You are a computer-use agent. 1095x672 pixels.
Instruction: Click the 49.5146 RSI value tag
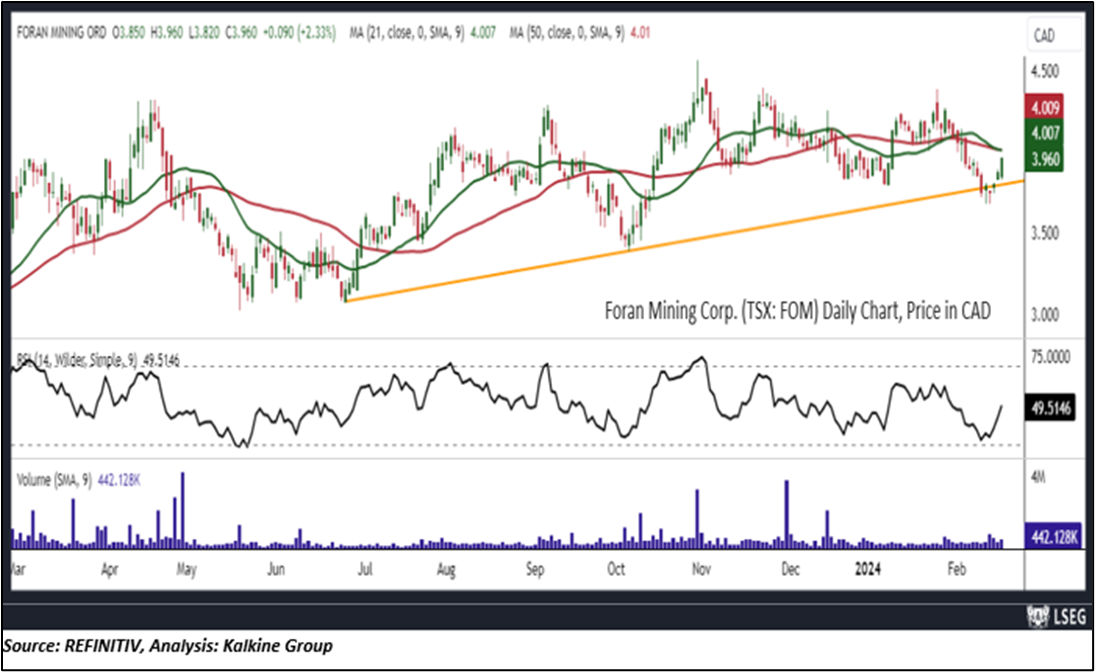(1050, 408)
